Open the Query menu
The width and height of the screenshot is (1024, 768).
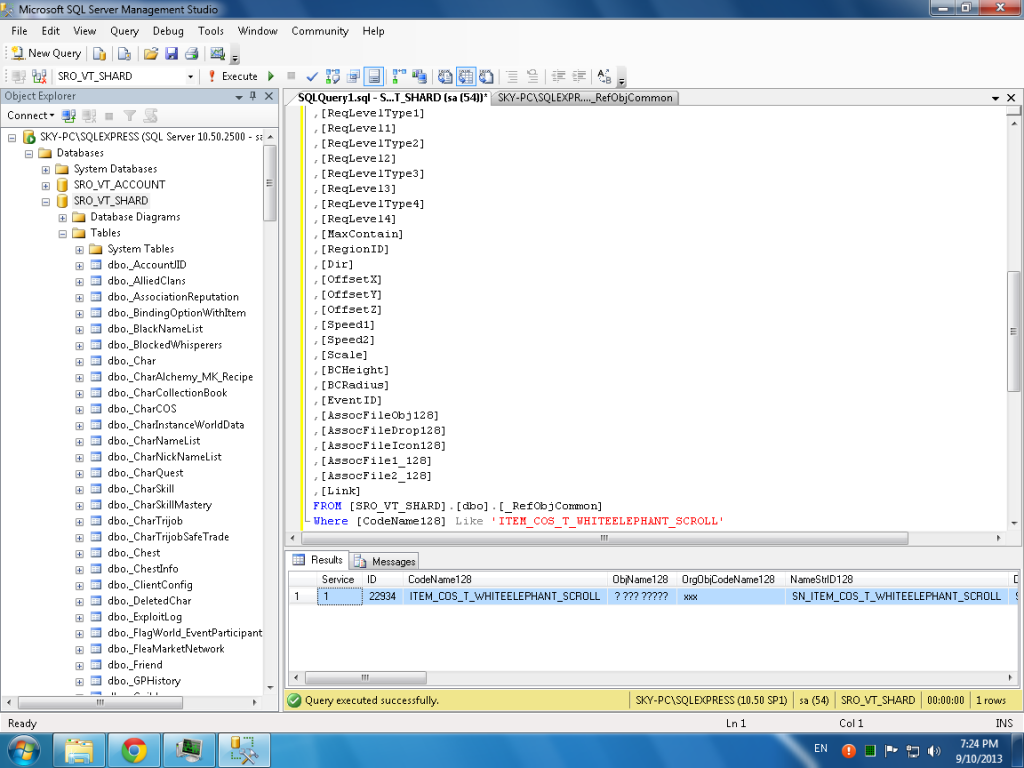pos(124,31)
